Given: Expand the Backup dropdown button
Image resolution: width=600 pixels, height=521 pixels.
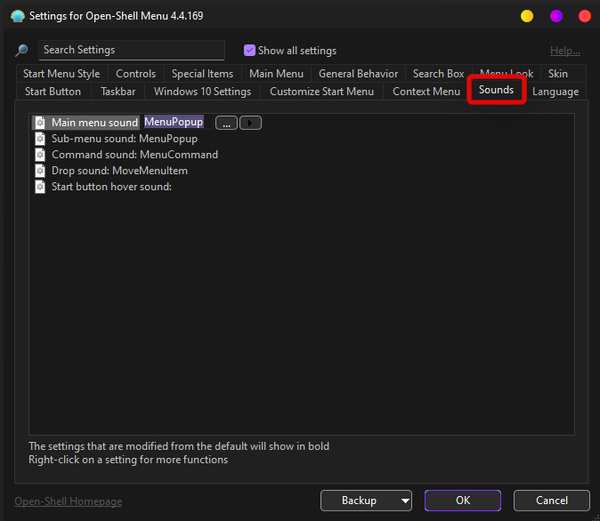Looking at the screenshot, I should (366, 500).
